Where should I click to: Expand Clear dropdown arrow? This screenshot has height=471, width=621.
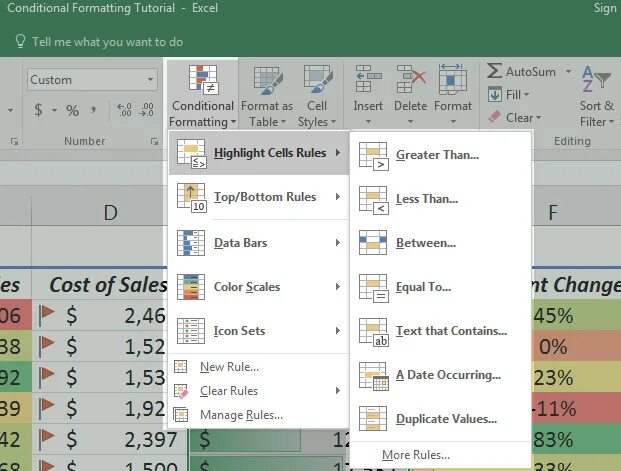point(538,118)
